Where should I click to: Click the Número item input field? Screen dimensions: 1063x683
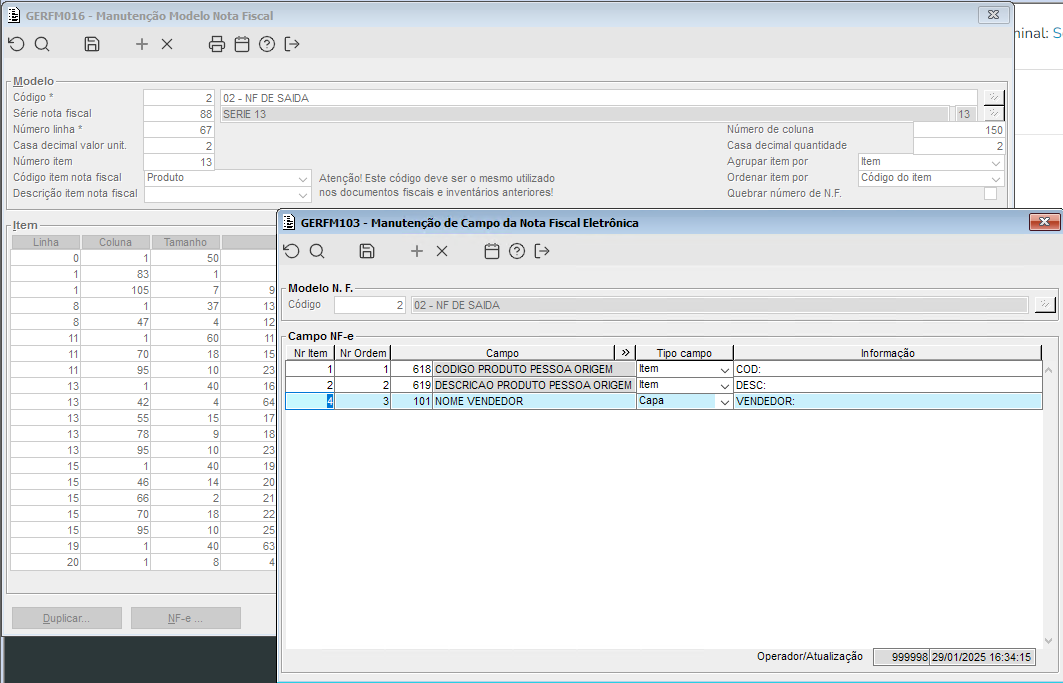pos(179,161)
